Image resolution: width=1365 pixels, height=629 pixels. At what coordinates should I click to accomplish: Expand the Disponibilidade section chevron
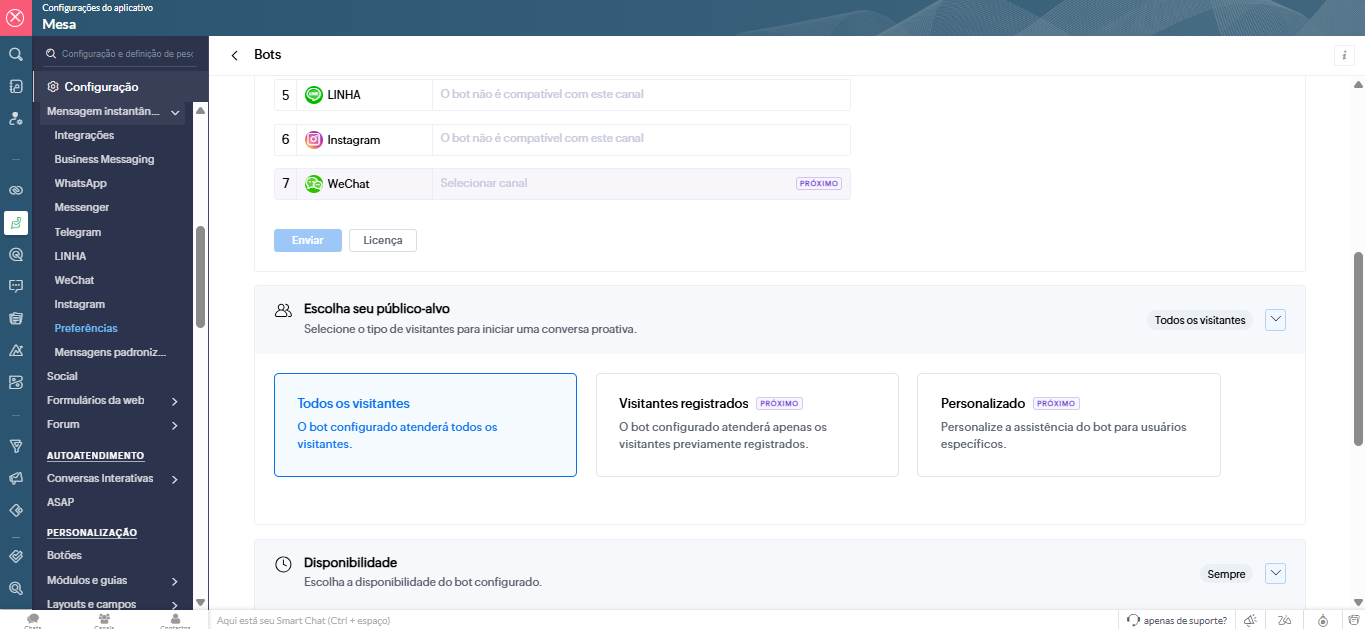(1275, 574)
